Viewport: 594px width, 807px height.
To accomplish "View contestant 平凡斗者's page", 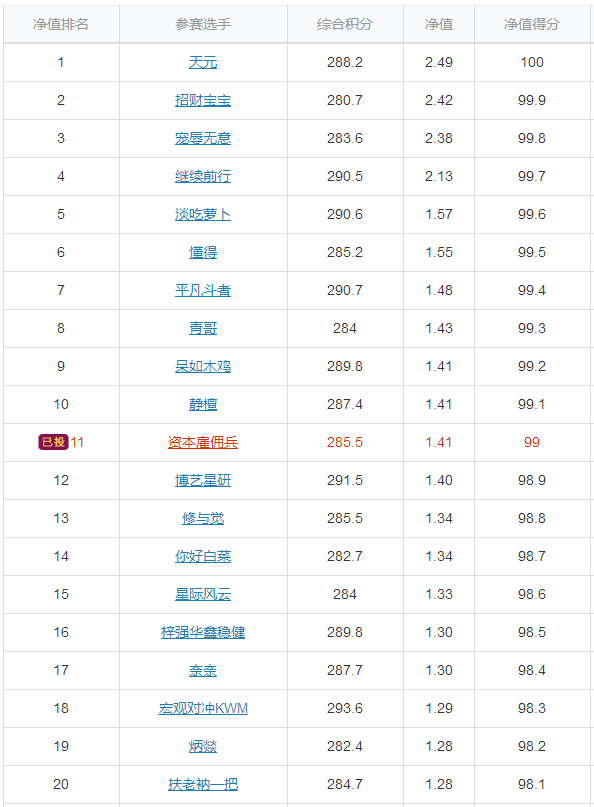I will point(203,291).
